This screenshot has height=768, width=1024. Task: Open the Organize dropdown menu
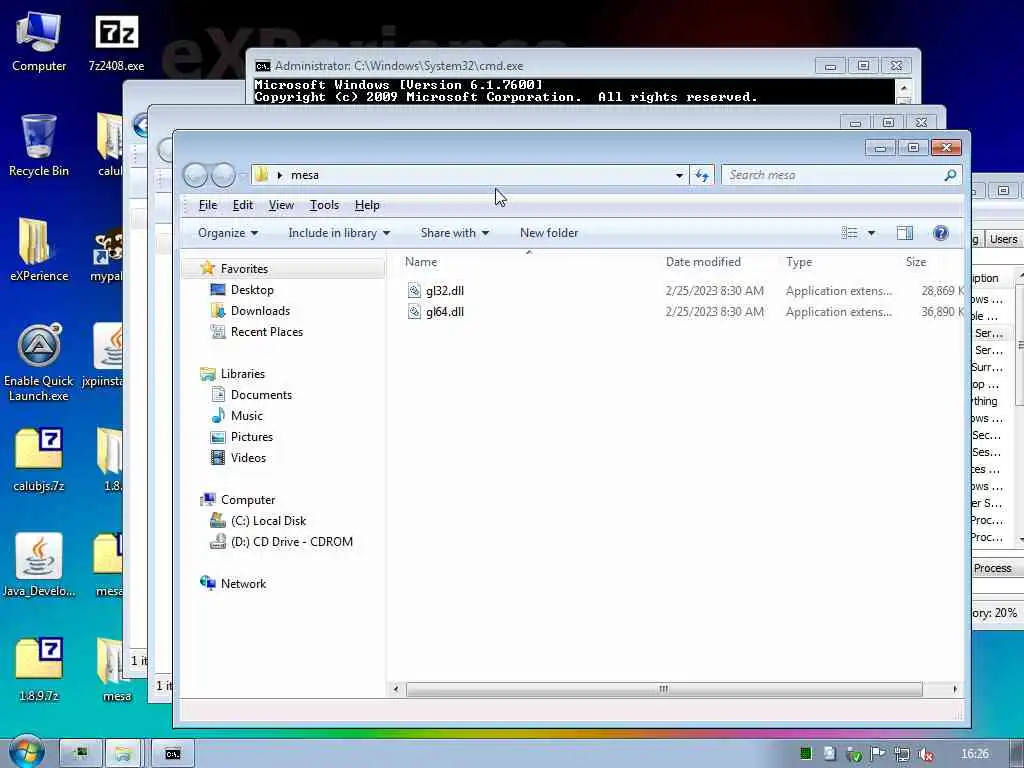227,233
